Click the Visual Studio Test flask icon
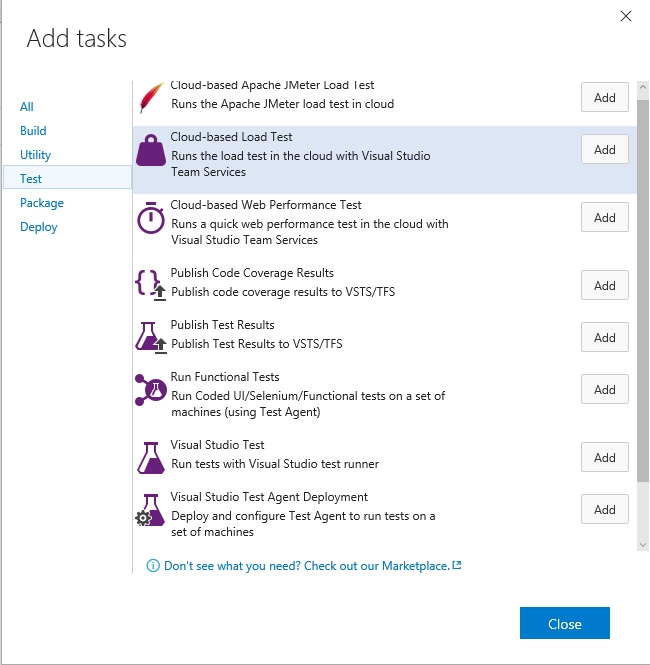Viewport: 650px width, 665px height. click(x=151, y=458)
